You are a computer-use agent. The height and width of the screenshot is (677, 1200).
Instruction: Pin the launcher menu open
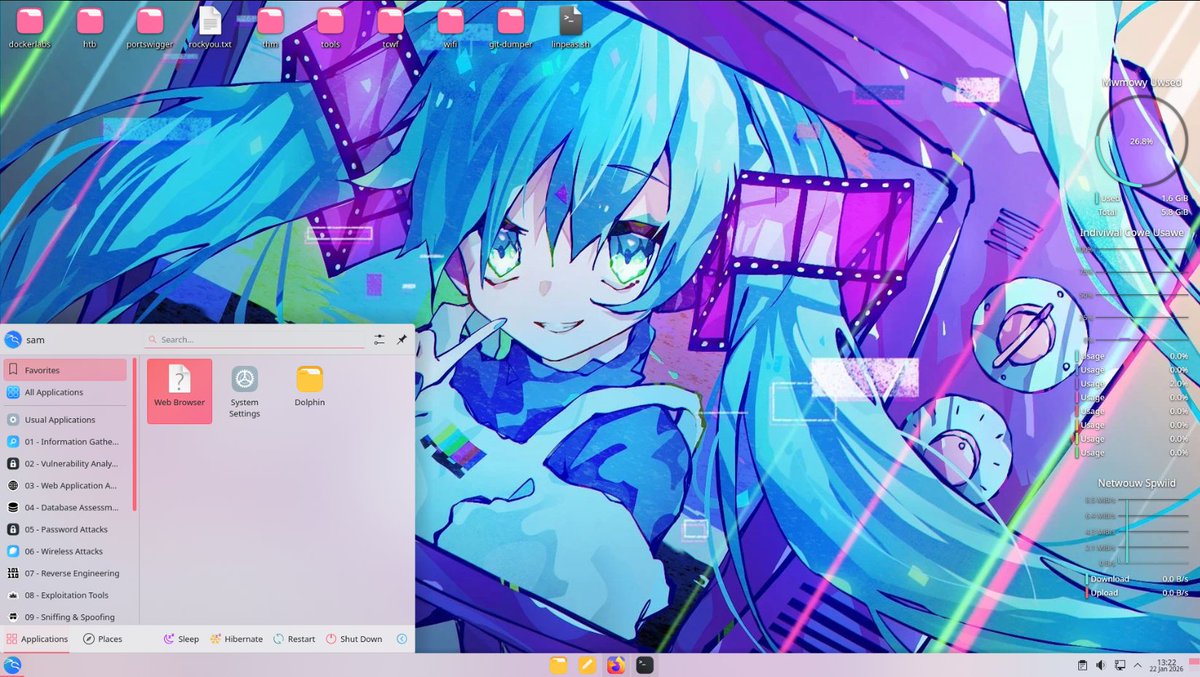(x=401, y=340)
